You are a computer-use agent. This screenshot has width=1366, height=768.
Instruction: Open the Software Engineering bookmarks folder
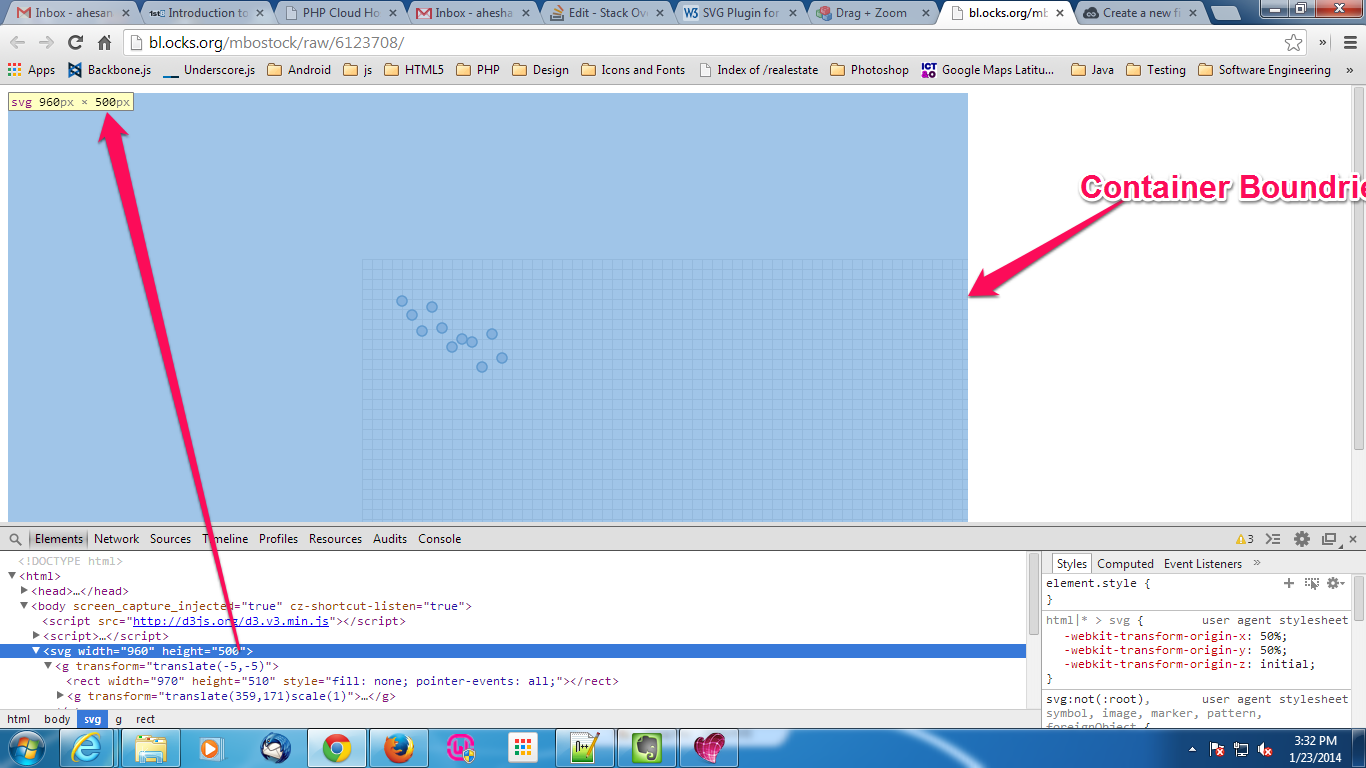point(1264,70)
